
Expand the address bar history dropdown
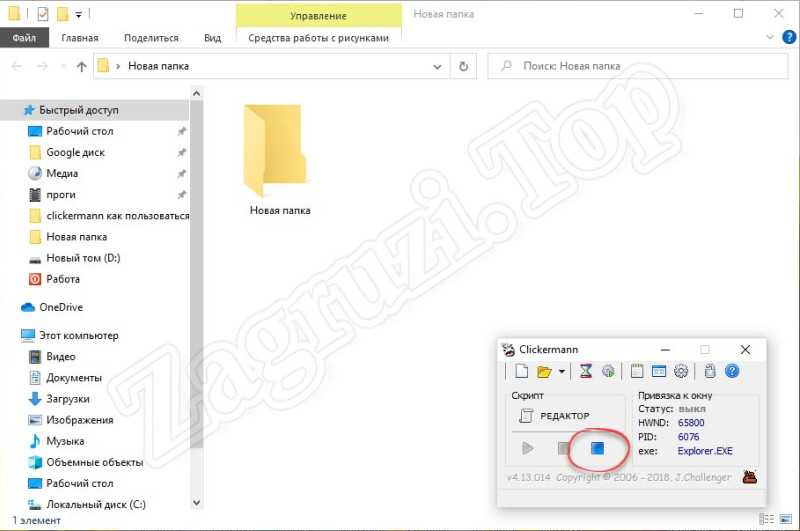point(437,66)
